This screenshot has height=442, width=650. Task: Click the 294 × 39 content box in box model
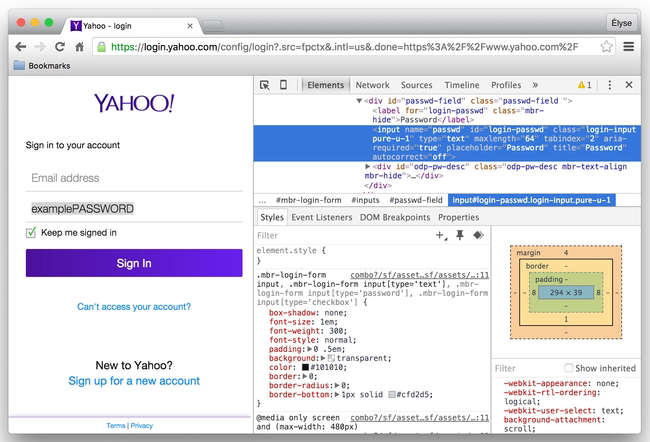tap(566, 293)
